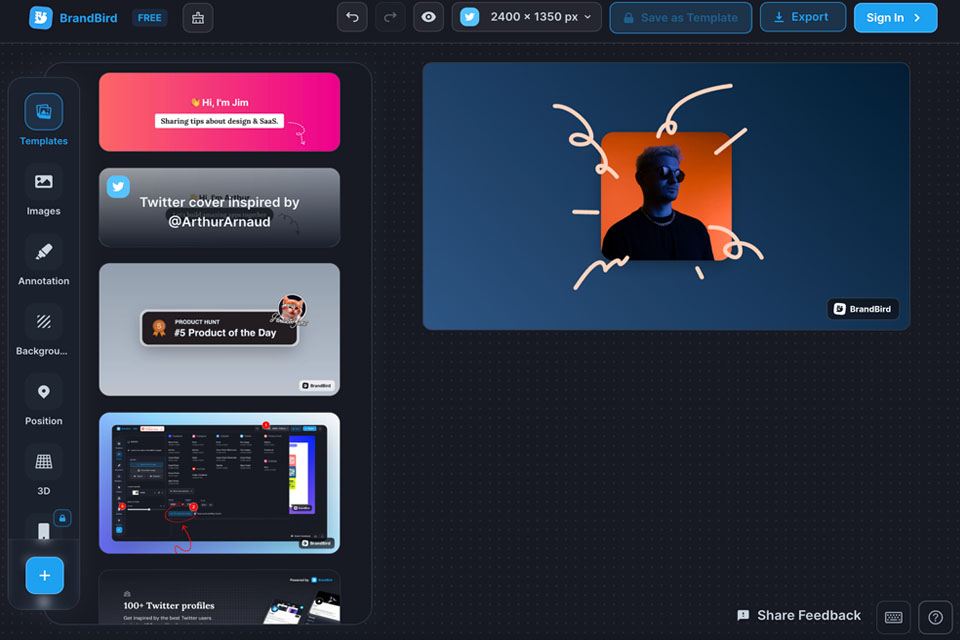Image resolution: width=960 pixels, height=640 pixels.
Task: Open keyboard shortcuts icon
Action: pyautogui.click(x=893, y=617)
